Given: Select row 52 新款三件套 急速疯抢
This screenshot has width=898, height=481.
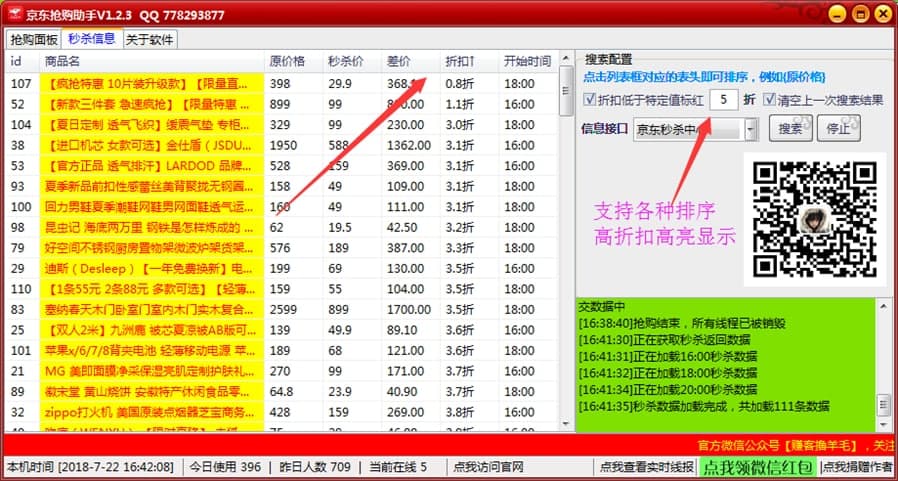Looking at the screenshot, I should pos(281,104).
